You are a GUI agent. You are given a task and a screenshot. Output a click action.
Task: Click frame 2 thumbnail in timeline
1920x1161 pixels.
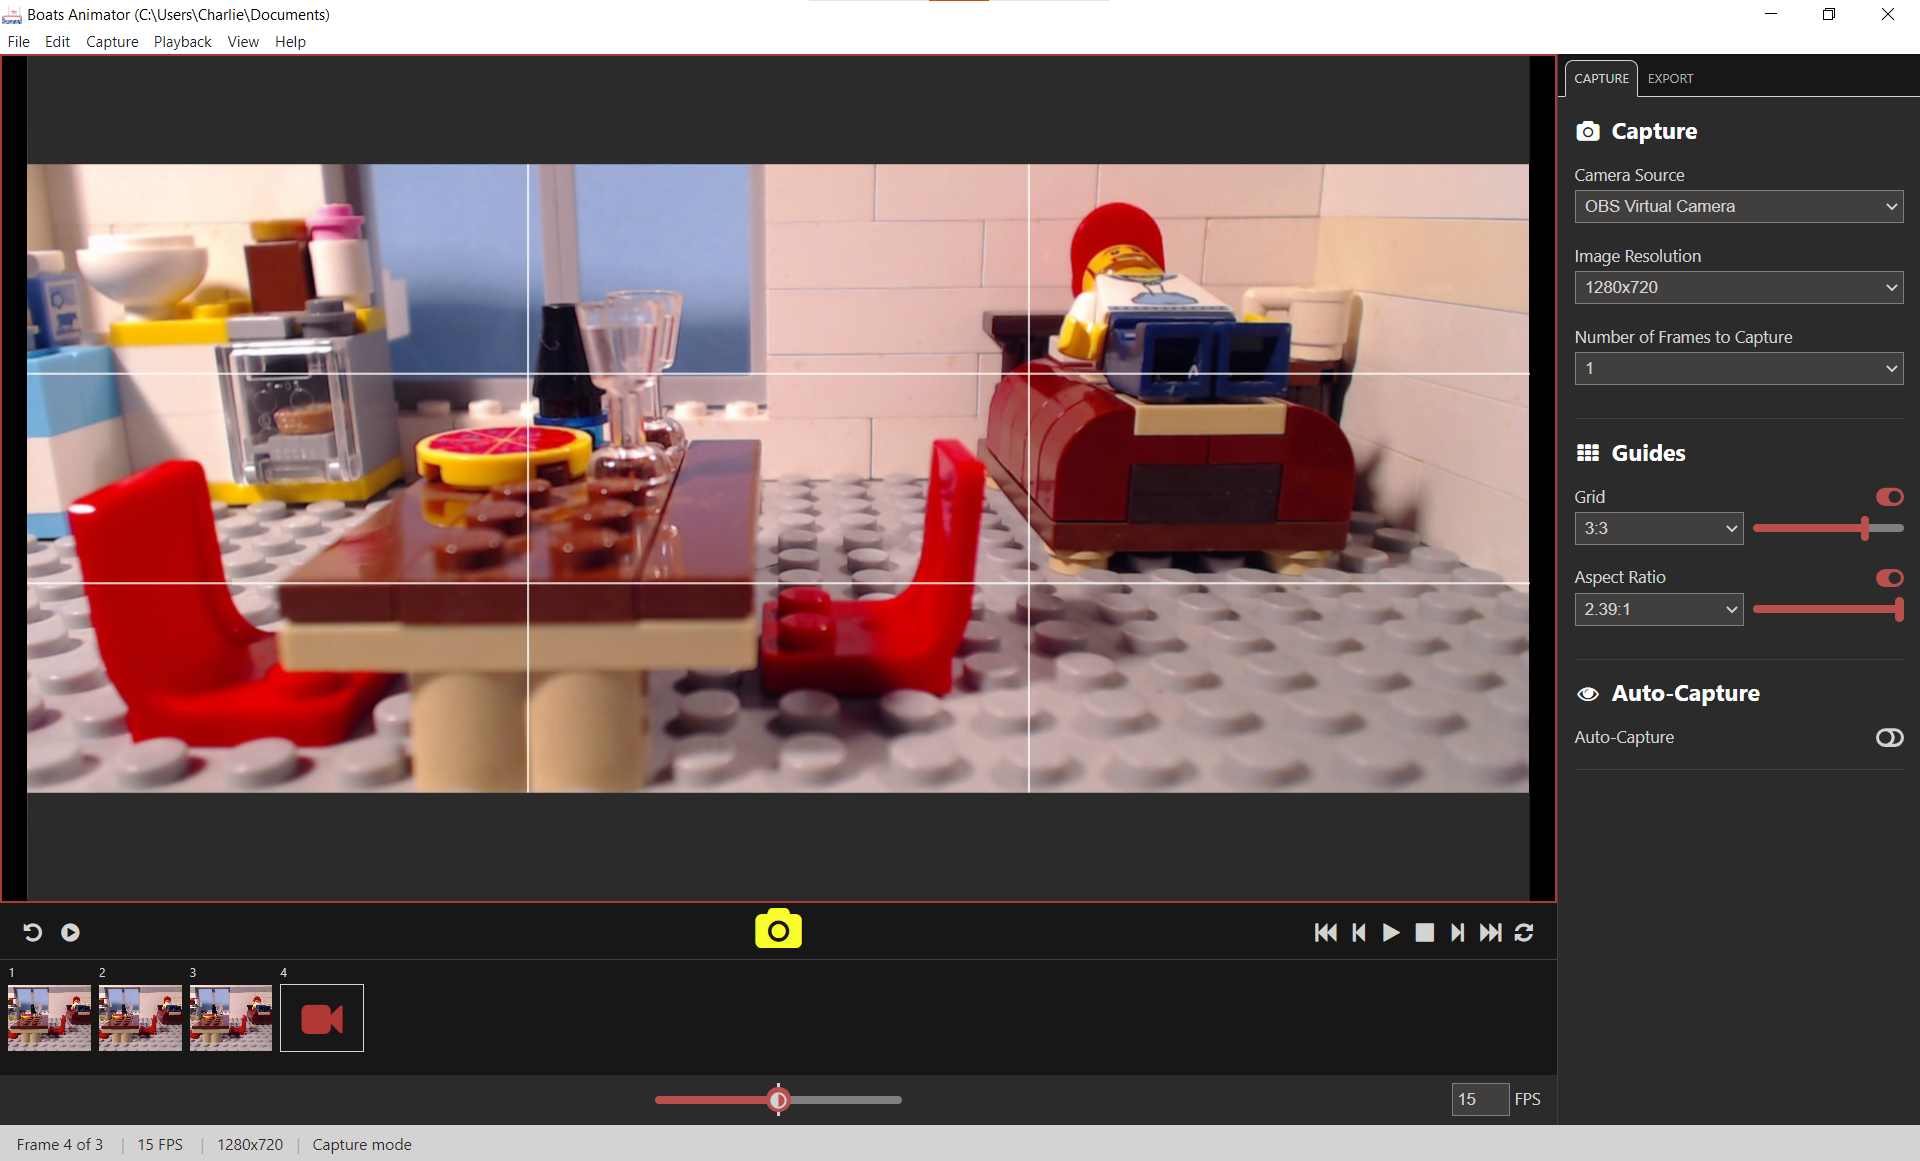click(139, 1016)
